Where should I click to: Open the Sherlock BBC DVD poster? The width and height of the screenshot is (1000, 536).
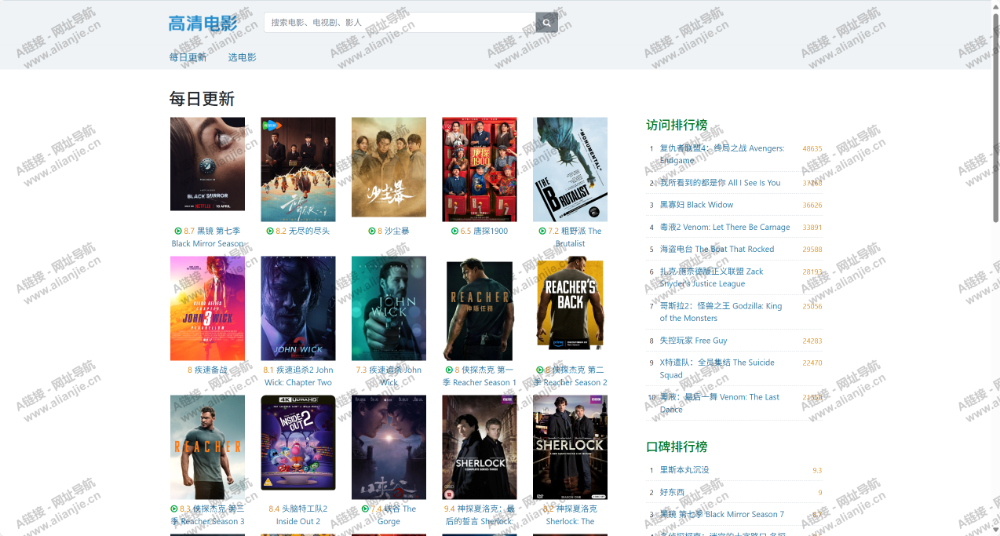point(570,447)
